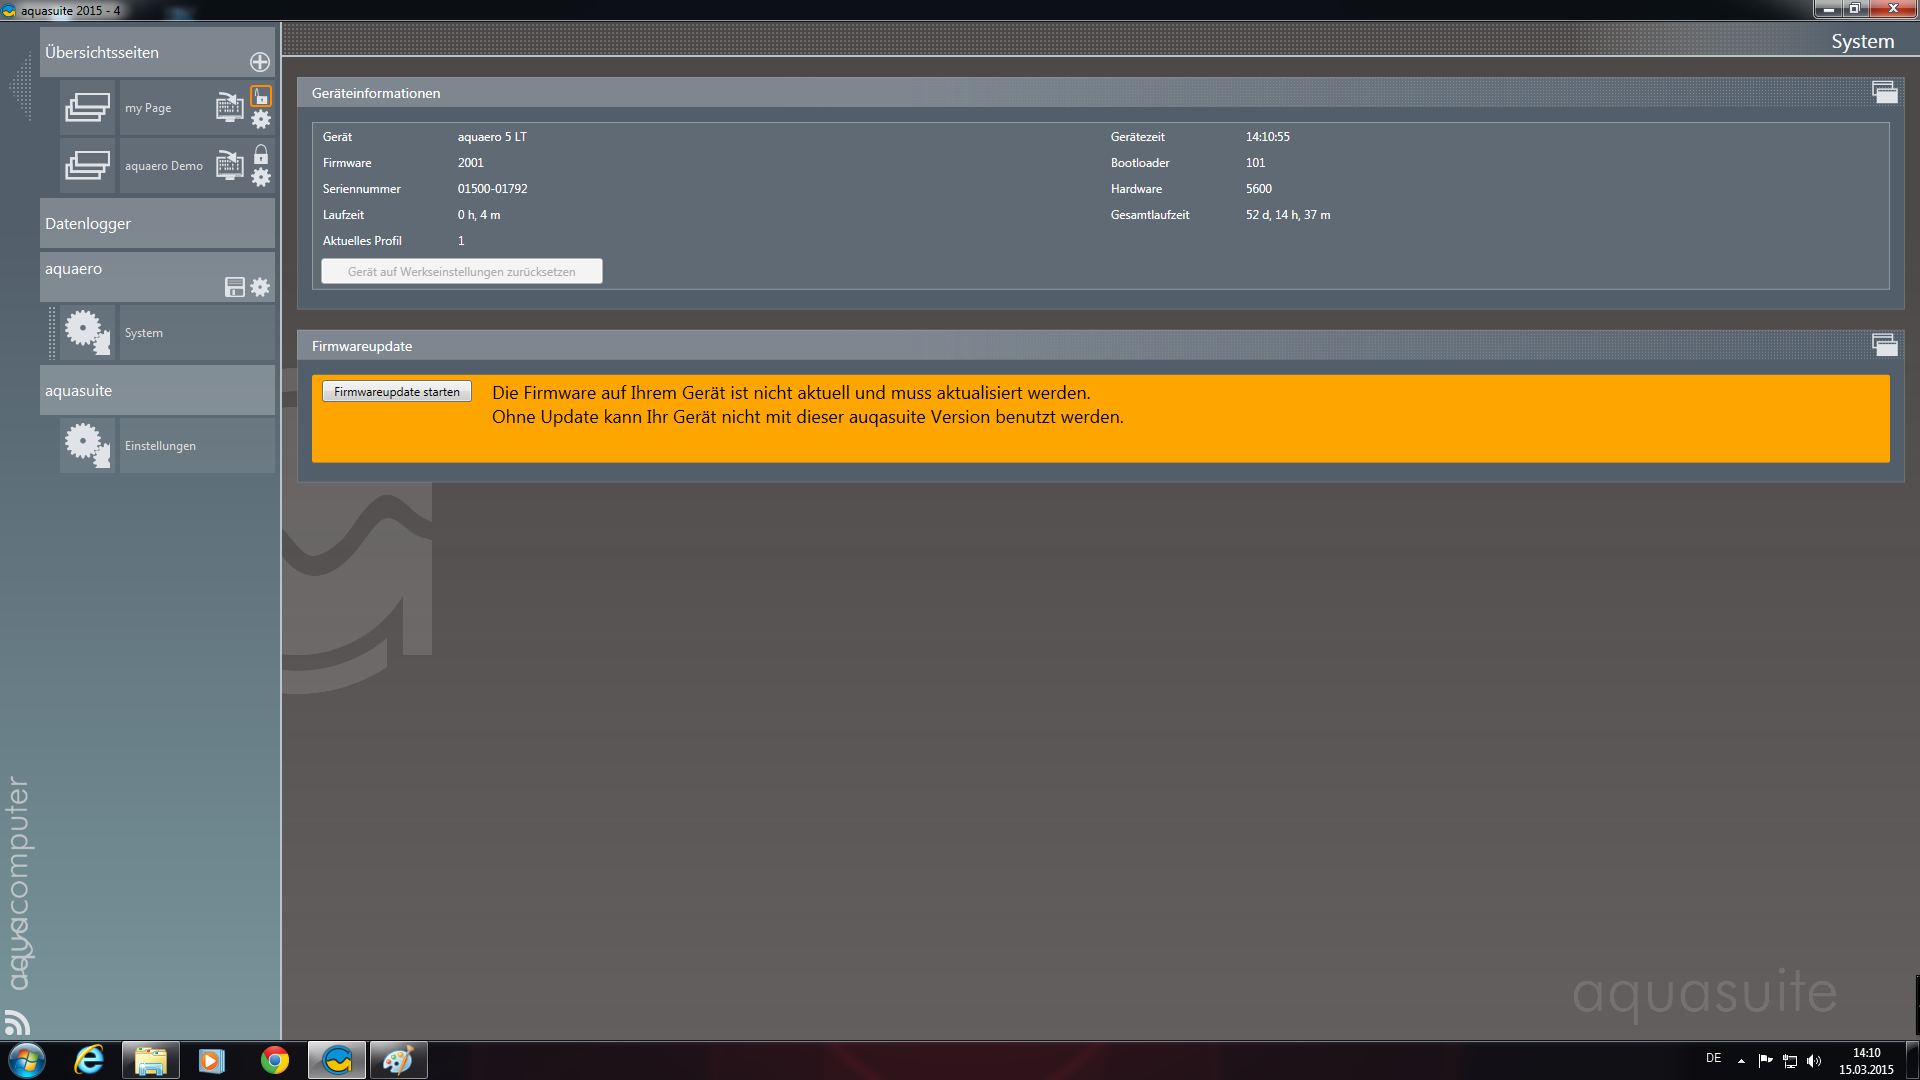Image resolution: width=1920 pixels, height=1080 pixels.
Task: Open gear settings for my Page
Action: coord(261,120)
